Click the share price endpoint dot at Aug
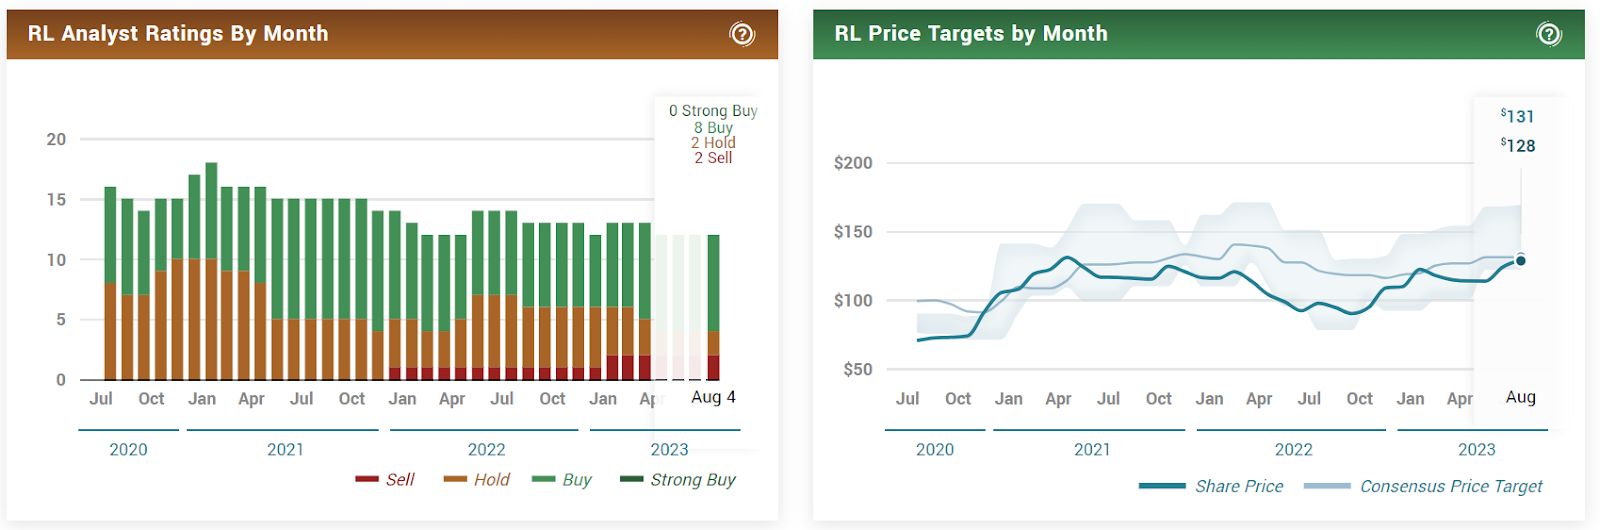 pos(1521,261)
